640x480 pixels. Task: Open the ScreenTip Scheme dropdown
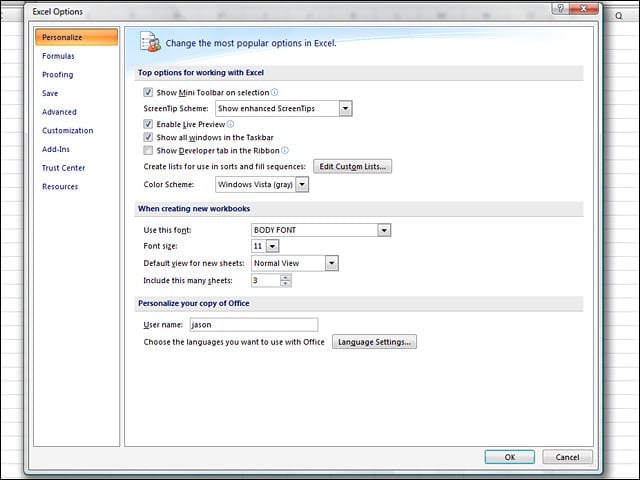coord(345,109)
